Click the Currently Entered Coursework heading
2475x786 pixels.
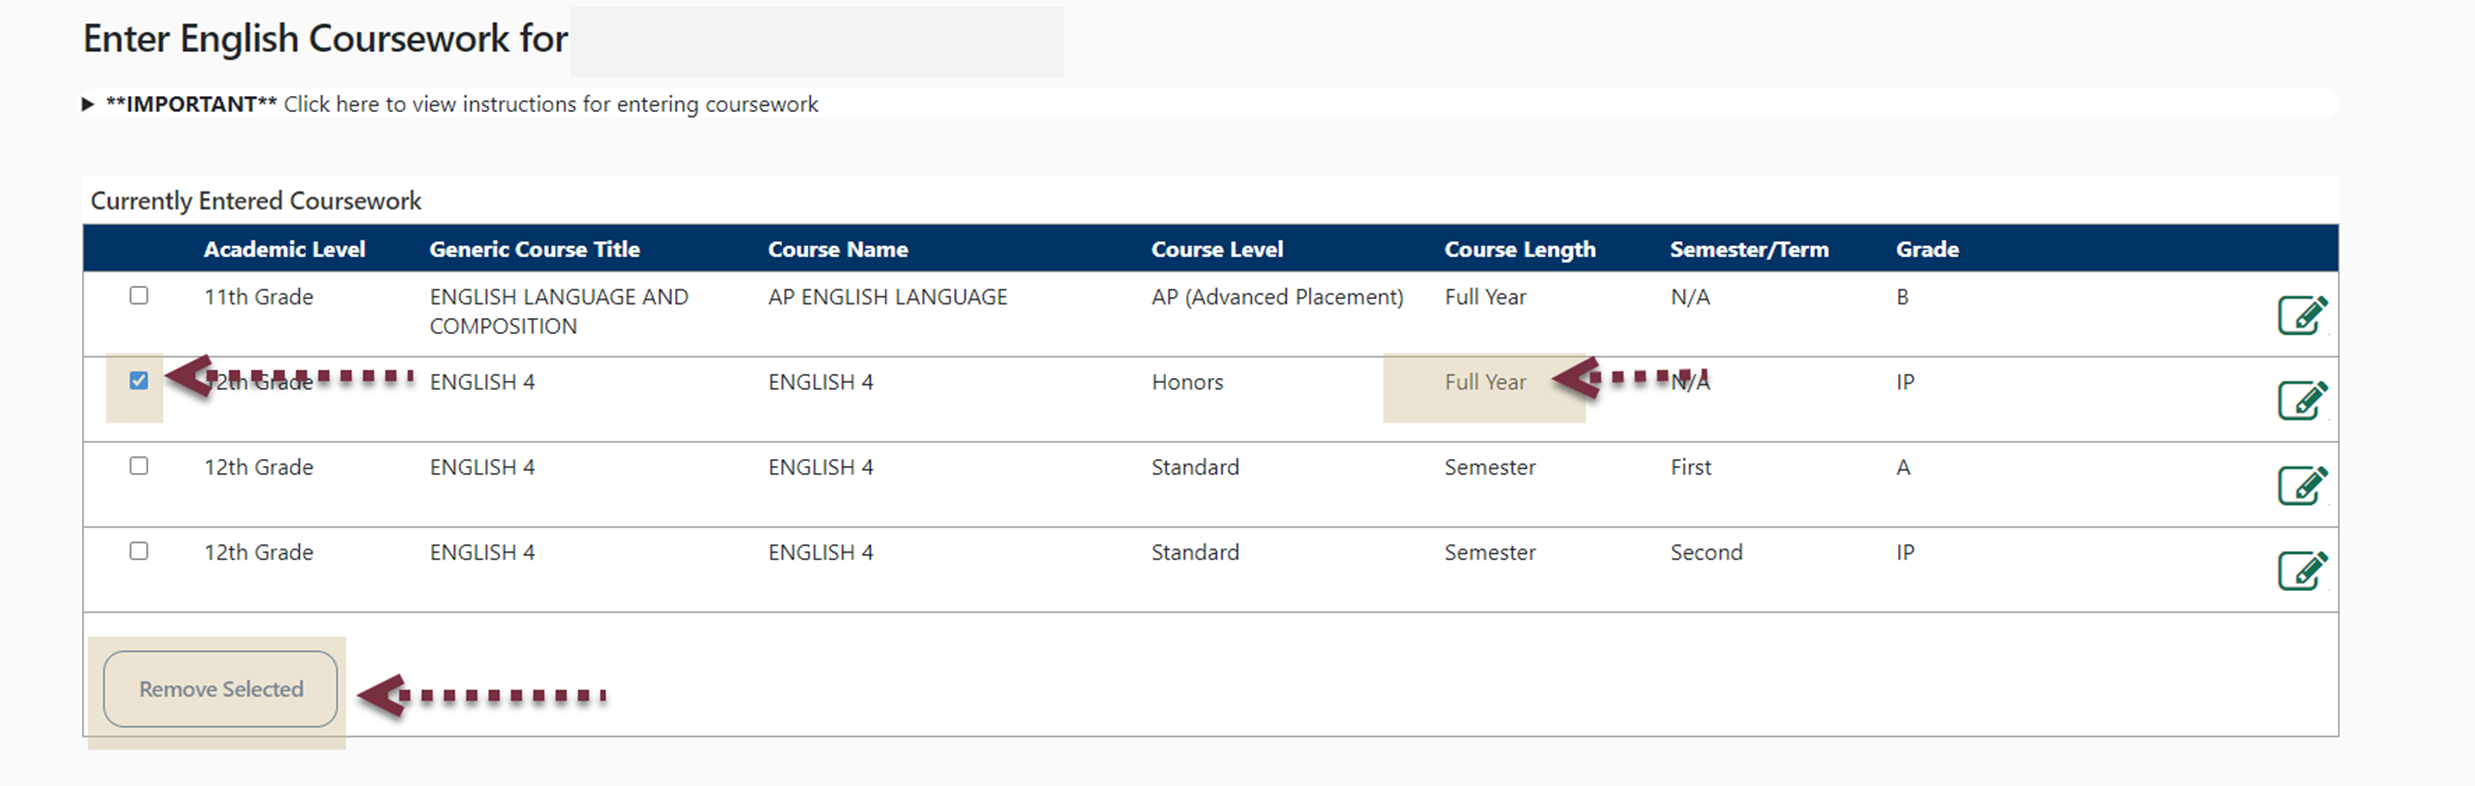(255, 200)
